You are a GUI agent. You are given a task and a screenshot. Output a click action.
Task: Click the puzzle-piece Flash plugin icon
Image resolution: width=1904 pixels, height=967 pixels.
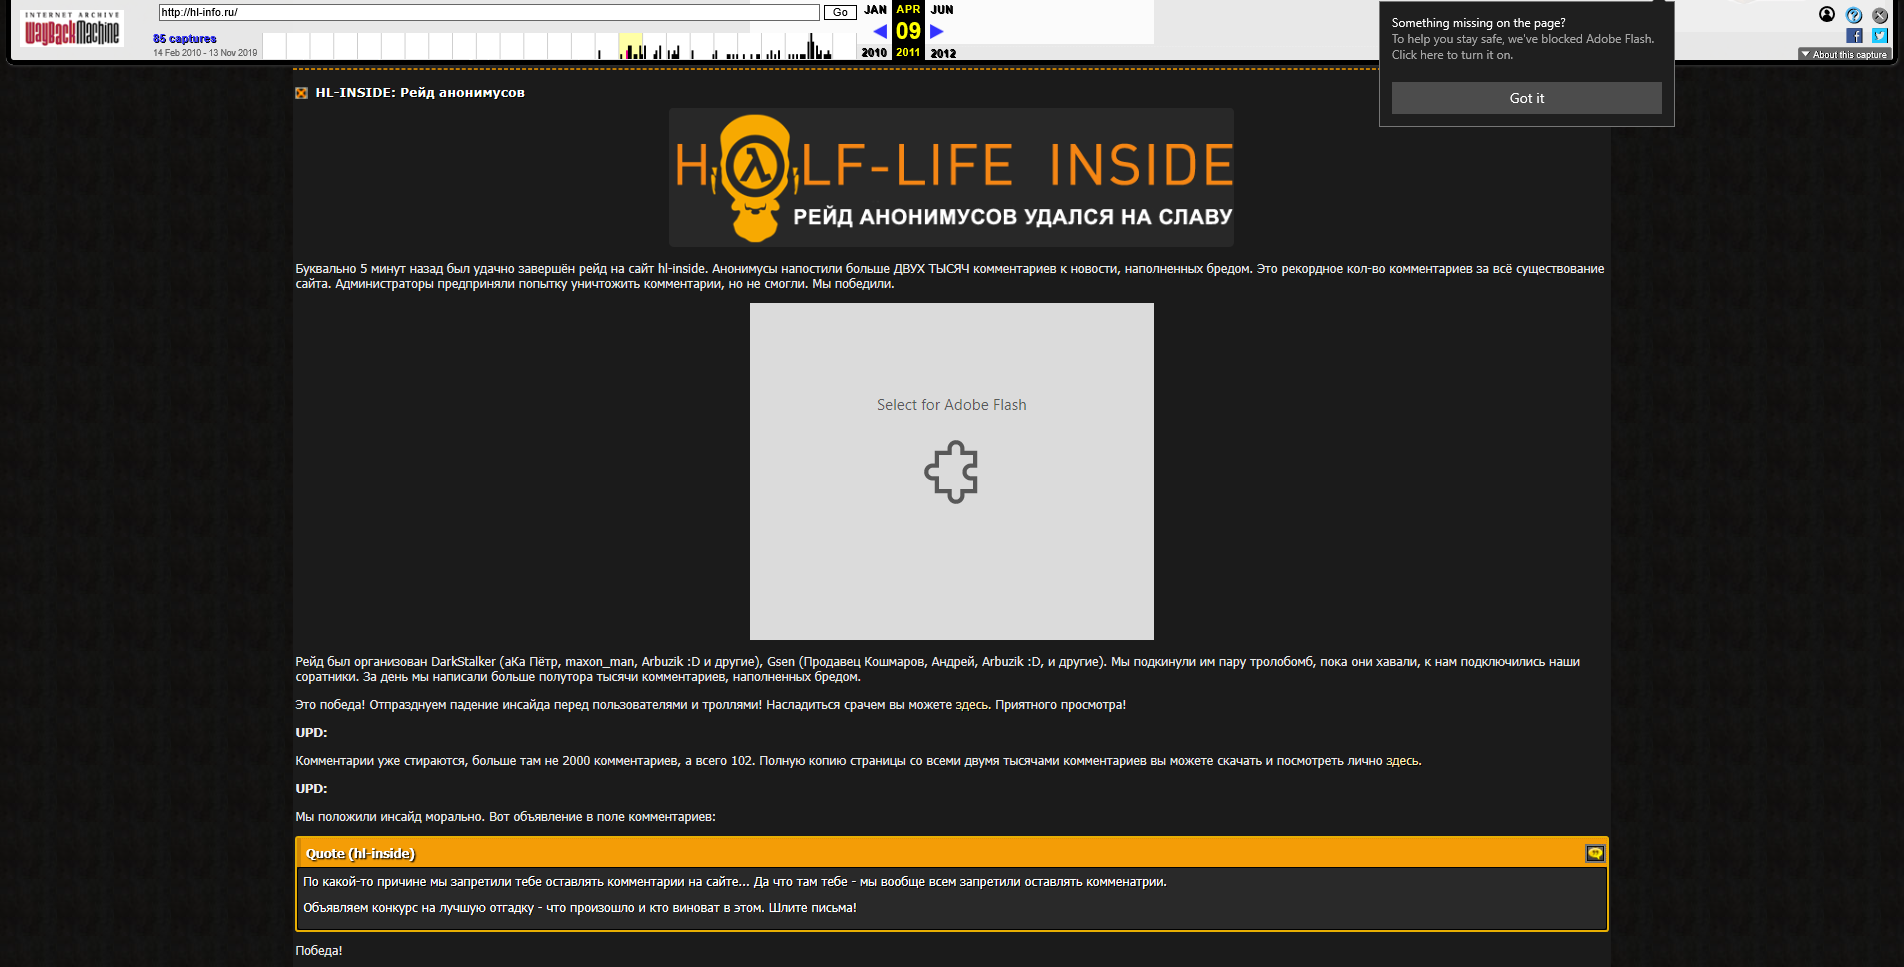tap(951, 472)
